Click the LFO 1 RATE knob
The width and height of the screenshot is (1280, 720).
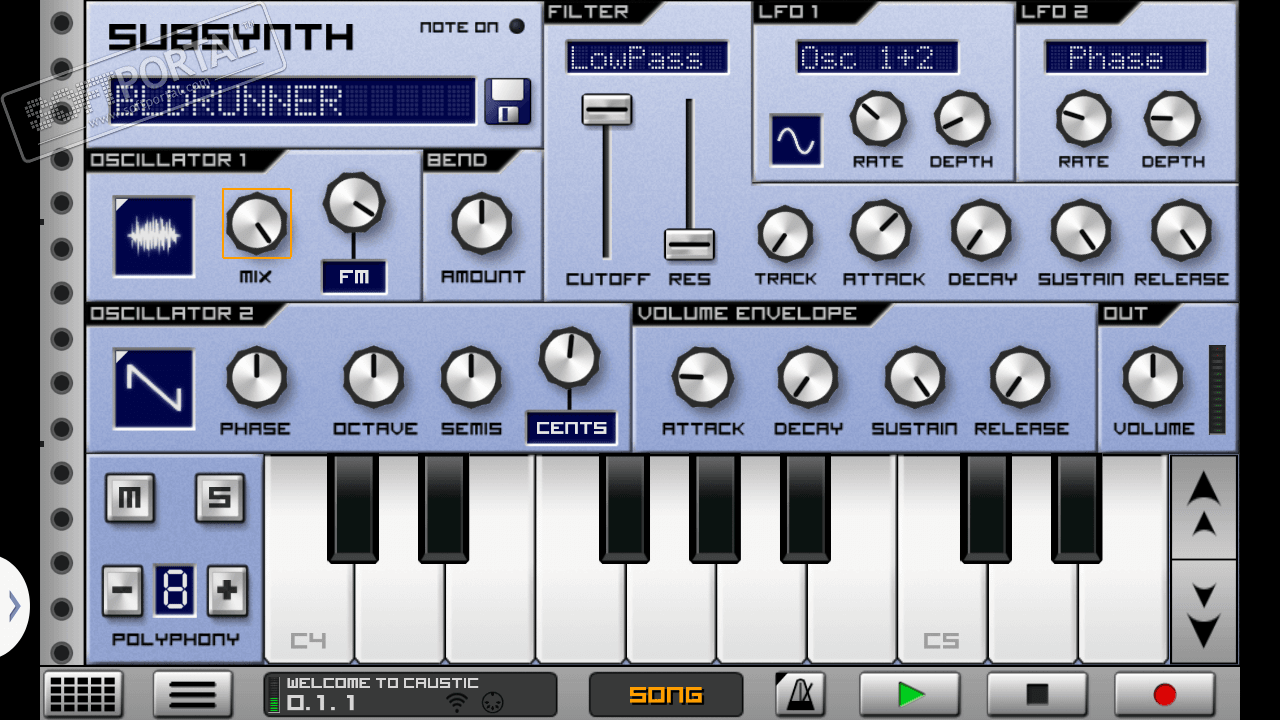pyautogui.click(x=878, y=118)
